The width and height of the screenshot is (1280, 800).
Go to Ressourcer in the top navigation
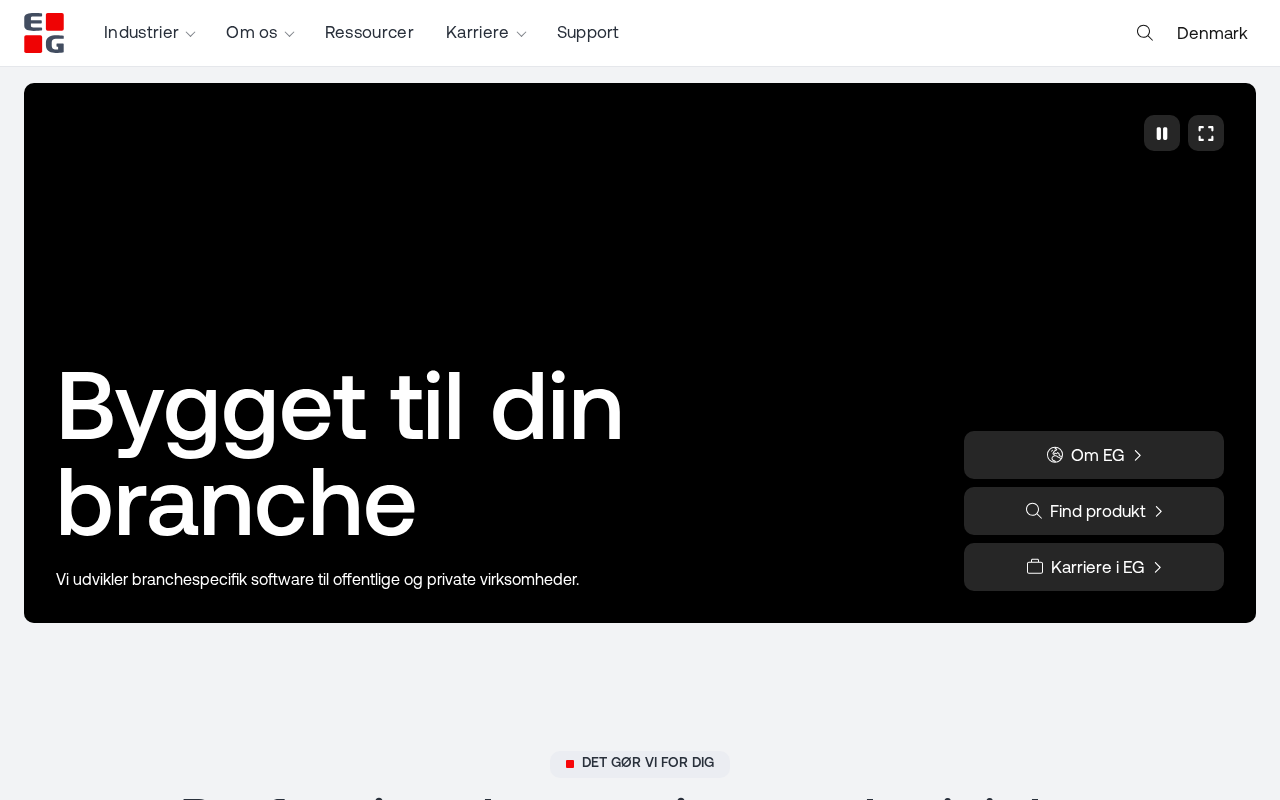369,33
